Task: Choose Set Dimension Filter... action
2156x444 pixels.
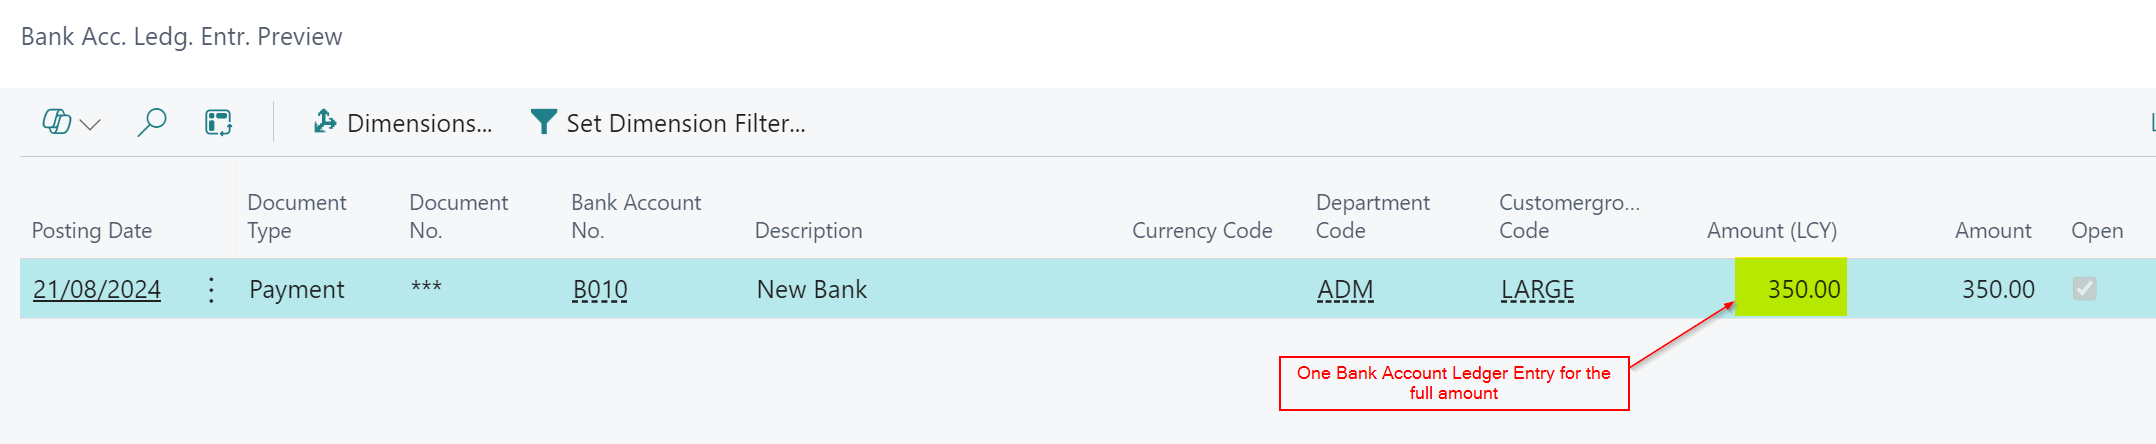Action: tap(685, 123)
